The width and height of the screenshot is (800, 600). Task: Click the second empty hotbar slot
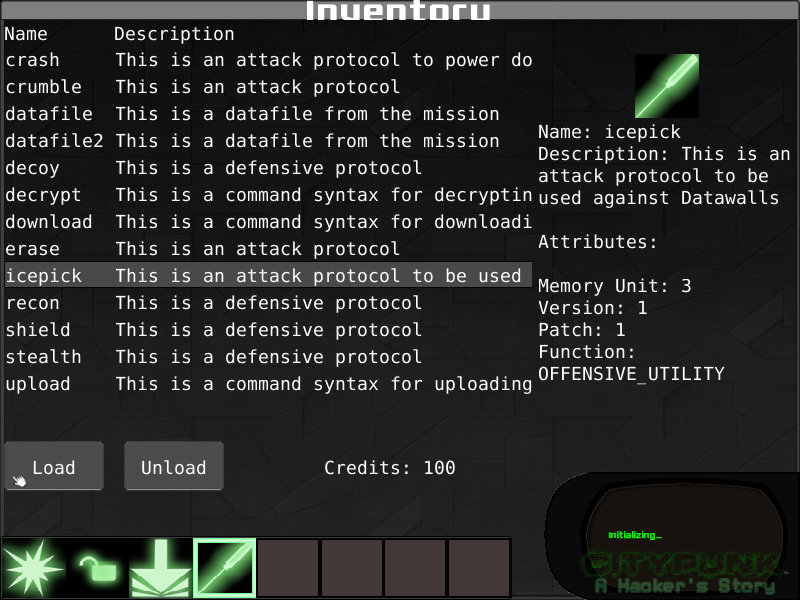click(x=352, y=568)
